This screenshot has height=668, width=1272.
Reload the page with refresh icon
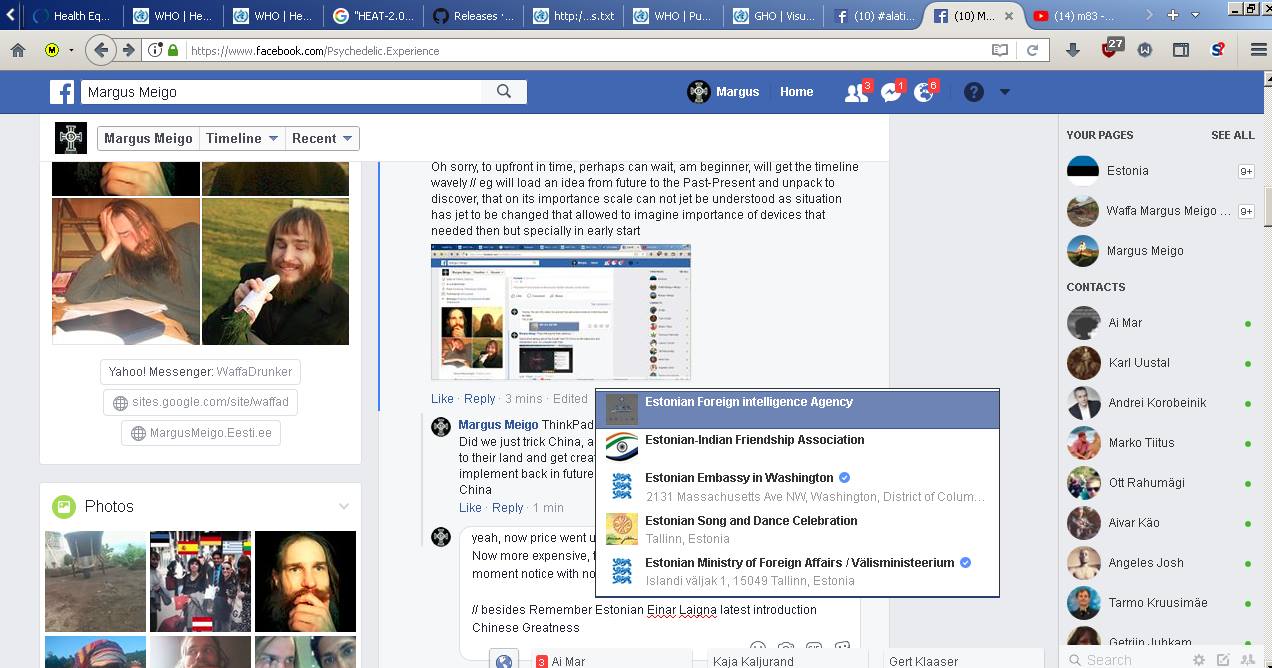click(1032, 50)
